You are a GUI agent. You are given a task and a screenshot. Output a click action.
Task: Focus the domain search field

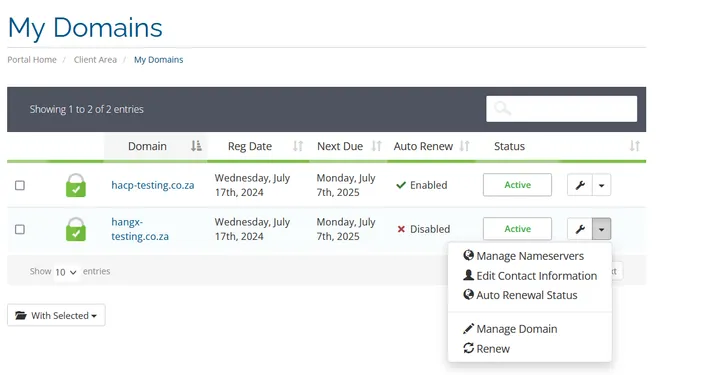561,109
